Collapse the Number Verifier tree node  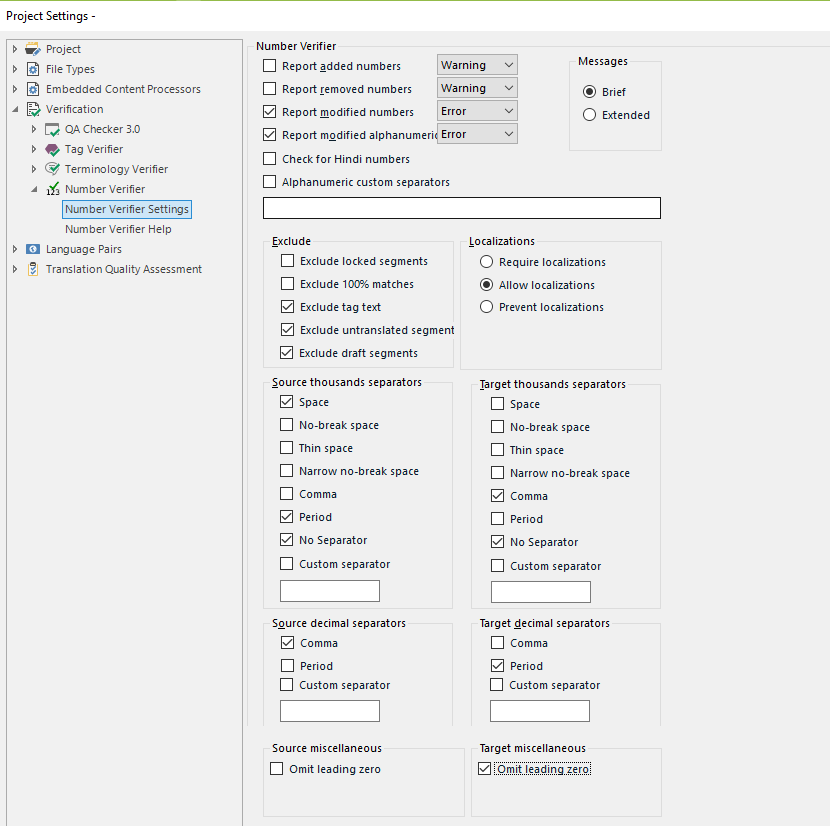[x=34, y=189]
